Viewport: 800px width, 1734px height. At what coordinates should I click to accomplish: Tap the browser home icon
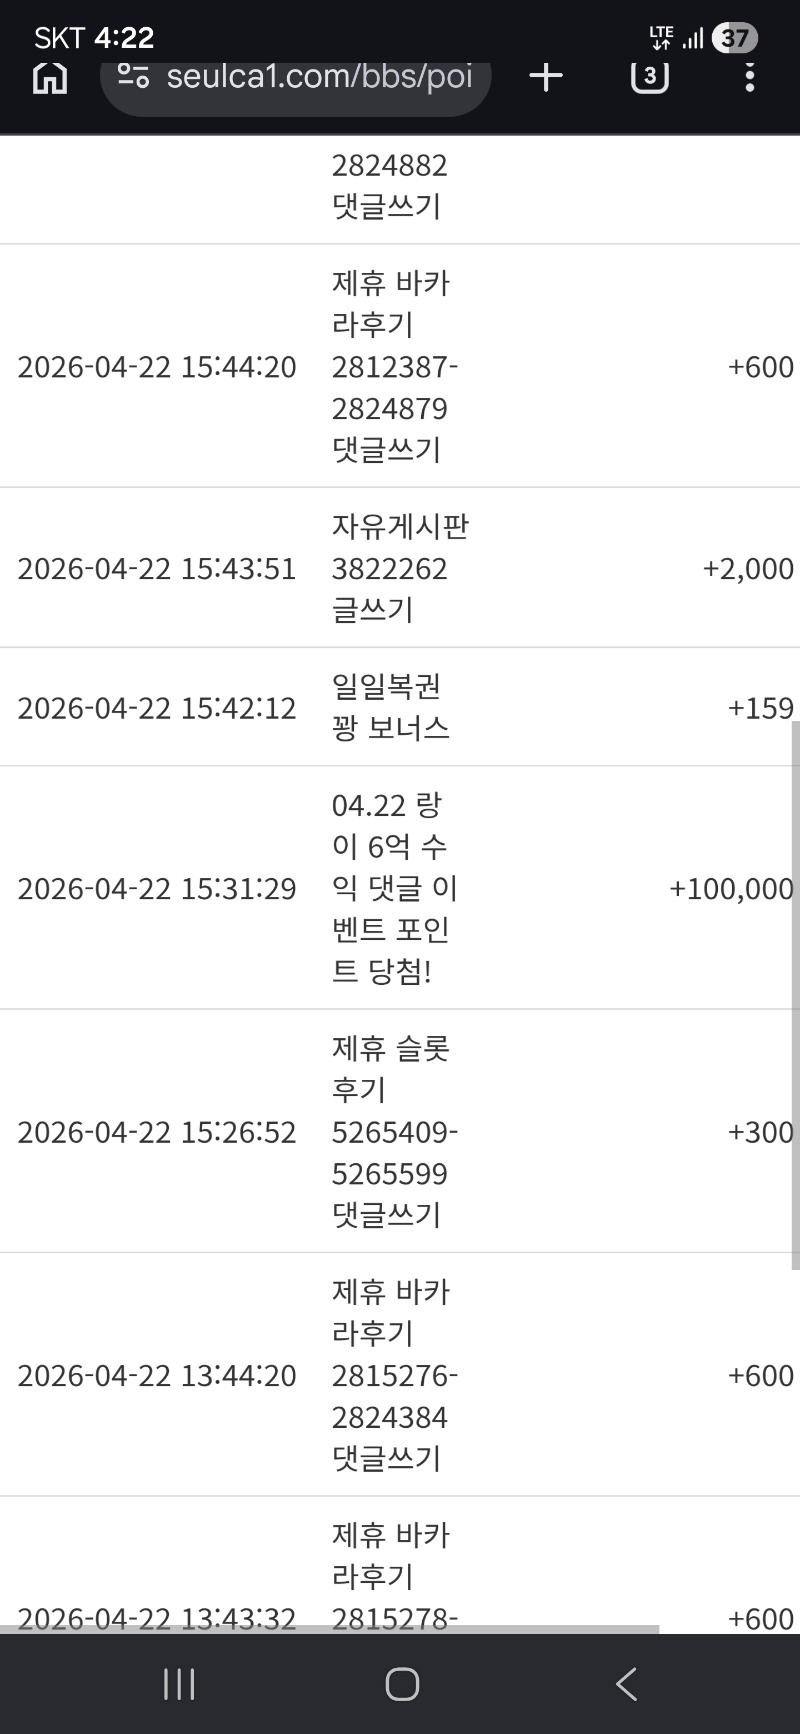pos(50,77)
